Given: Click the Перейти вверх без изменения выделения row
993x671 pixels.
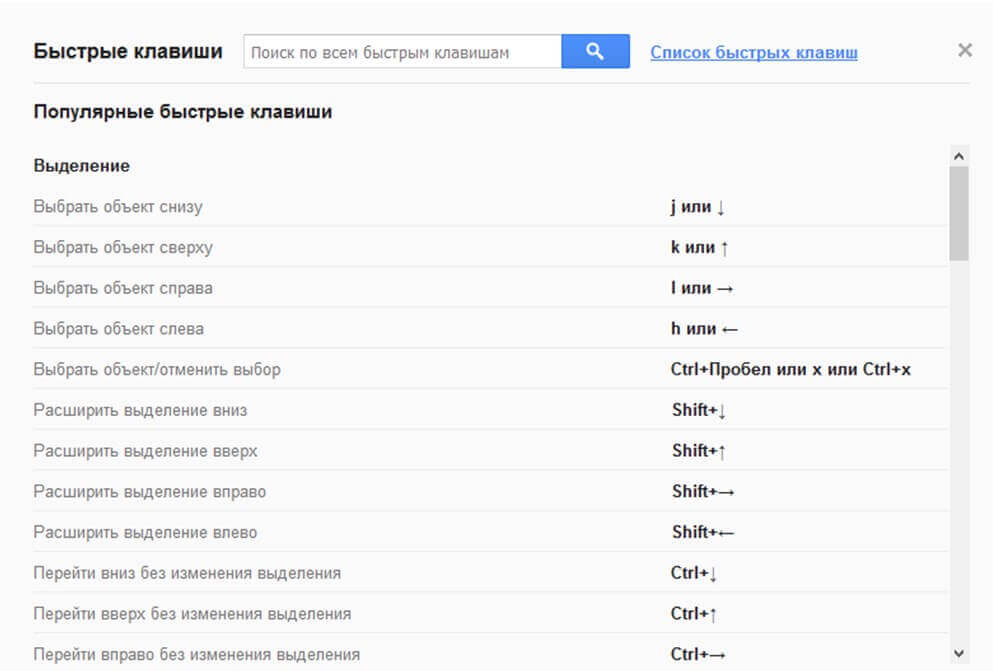Looking at the screenshot, I should (x=192, y=613).
